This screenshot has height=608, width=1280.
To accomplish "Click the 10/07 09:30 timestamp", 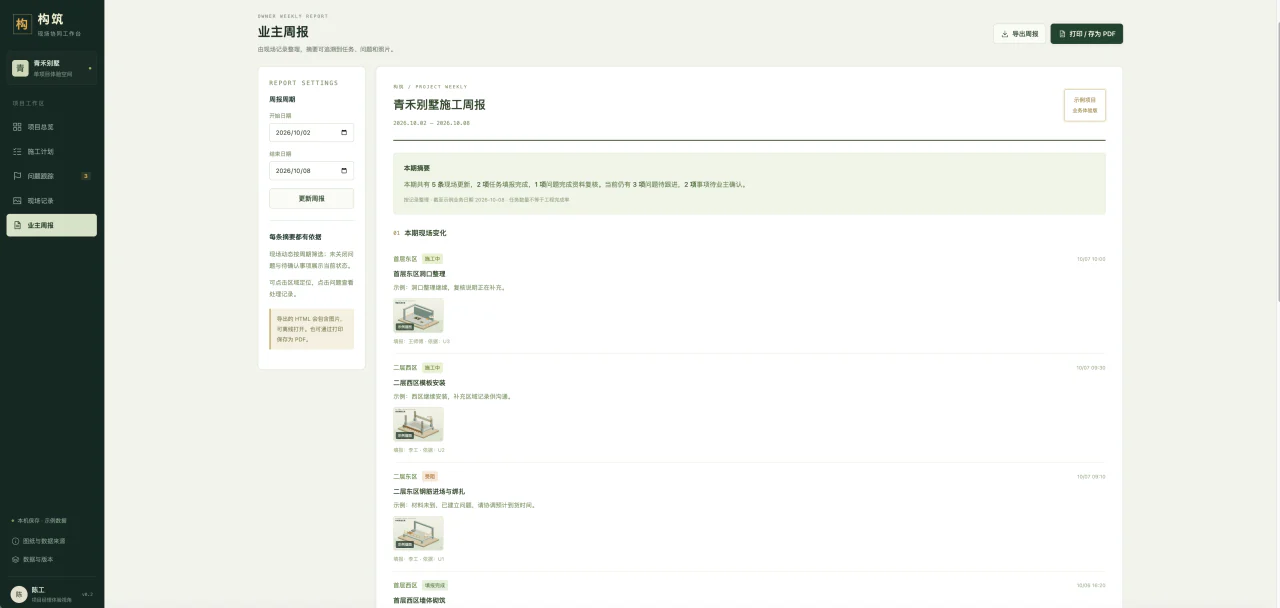I will (1091, 368).
